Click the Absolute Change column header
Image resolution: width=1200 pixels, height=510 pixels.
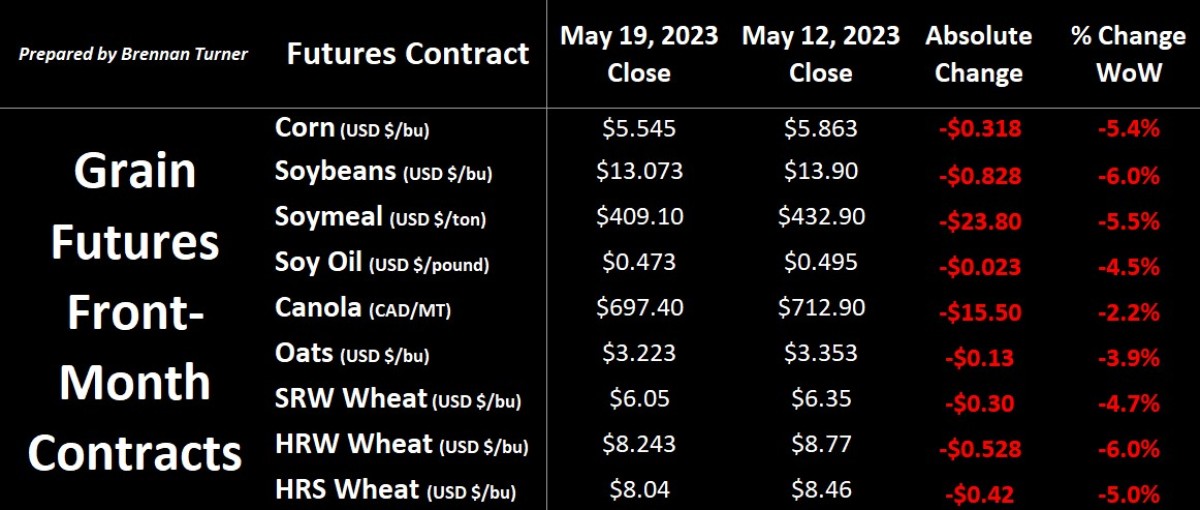click(978, 54)
